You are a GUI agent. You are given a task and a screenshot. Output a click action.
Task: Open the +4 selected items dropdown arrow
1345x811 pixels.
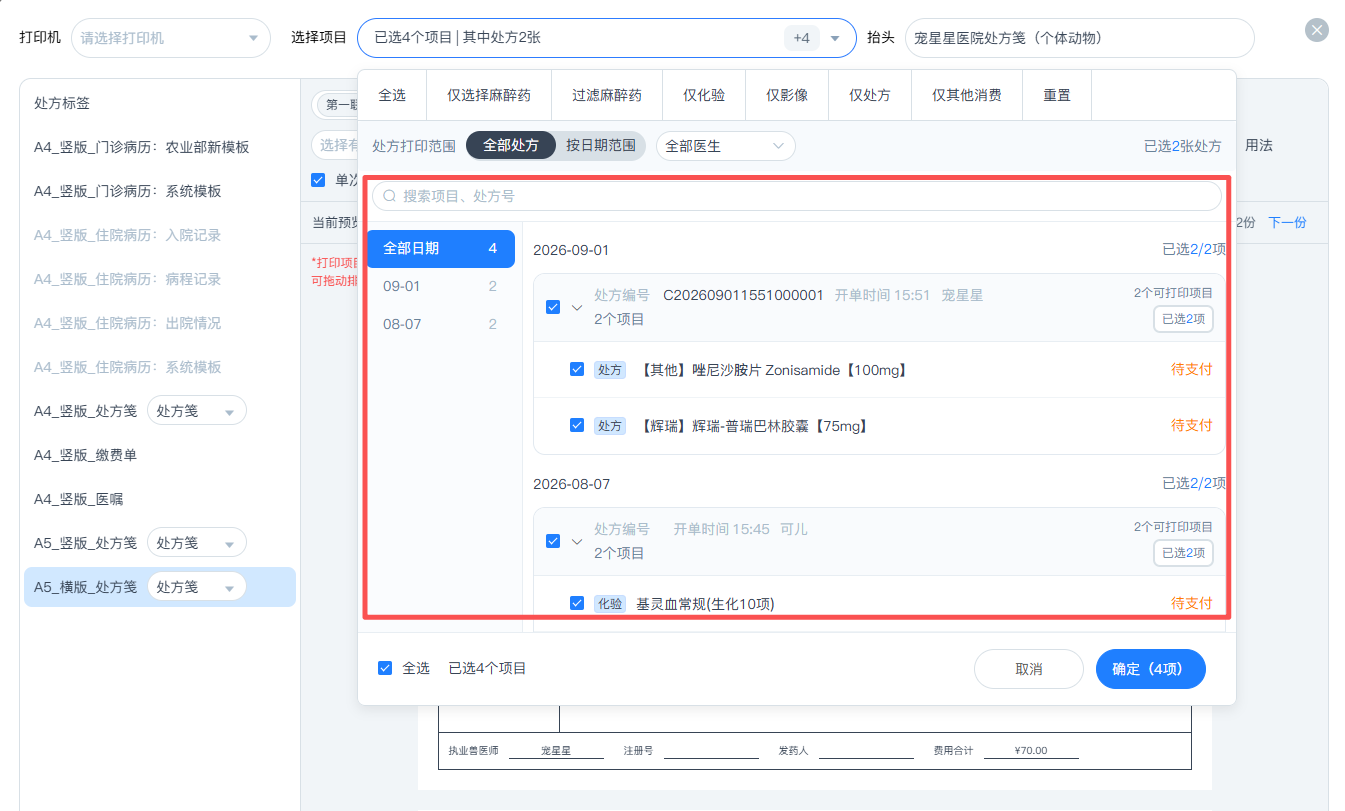(x=835, y=38)
